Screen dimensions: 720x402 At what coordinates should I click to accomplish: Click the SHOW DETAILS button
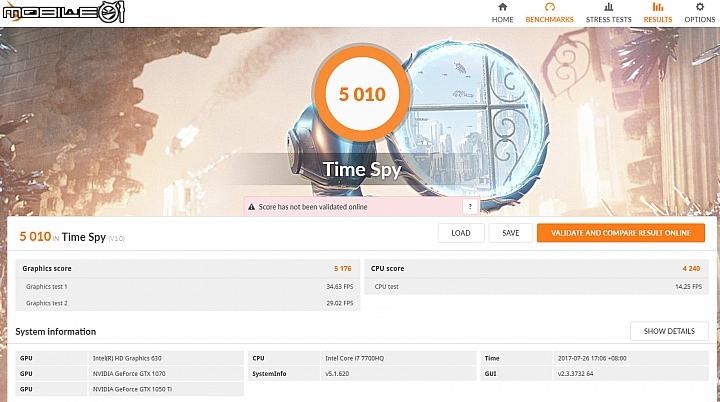[x=669, y=331]
